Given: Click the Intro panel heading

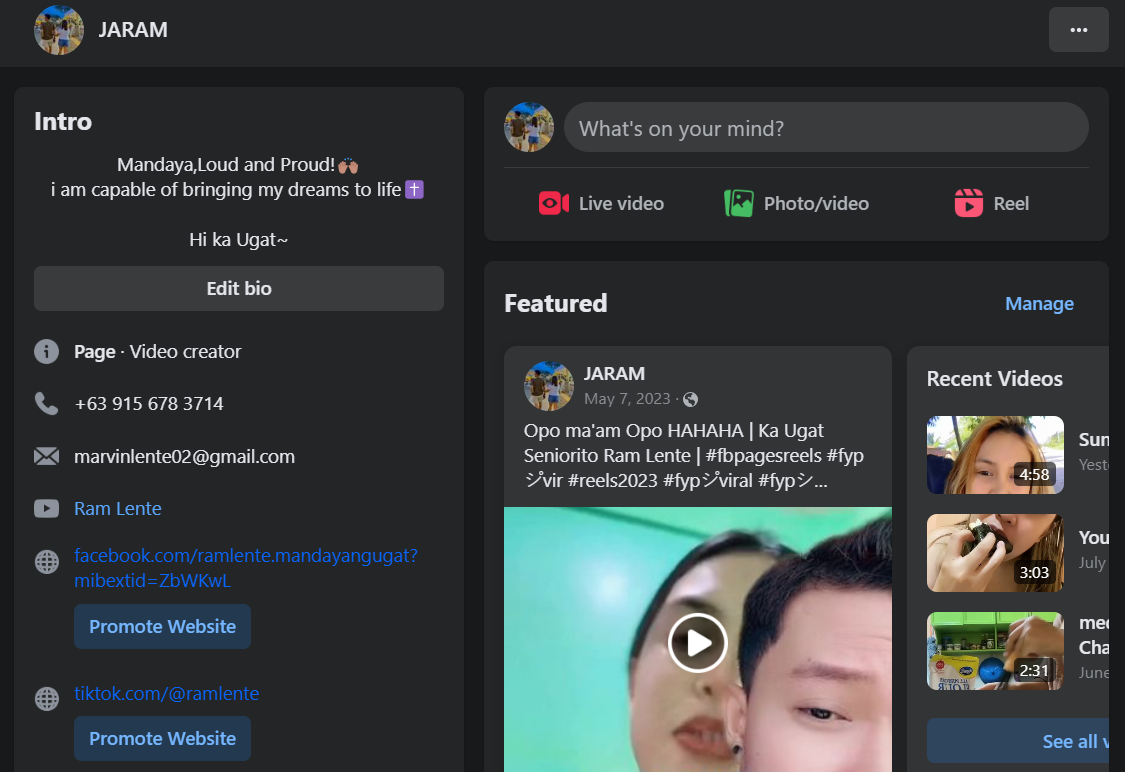Looking at the screenshot, I should (x=63, y=121).
